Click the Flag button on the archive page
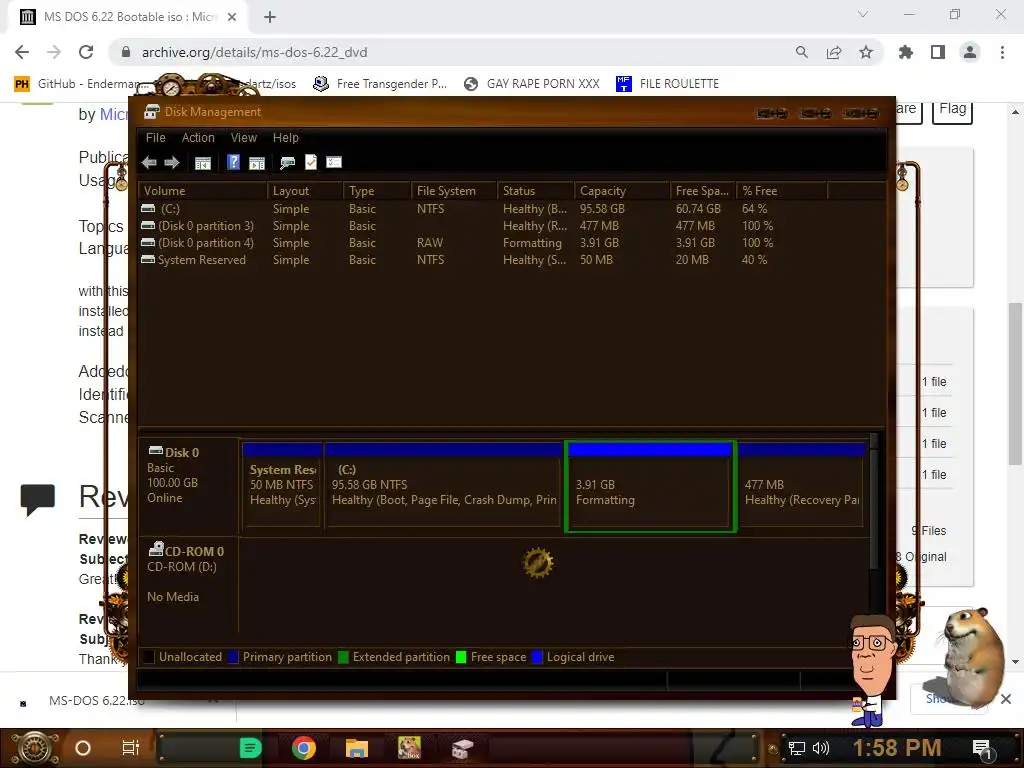This screenshot has width=1024, height=768. pyautogui.click(x=952, y=110)
